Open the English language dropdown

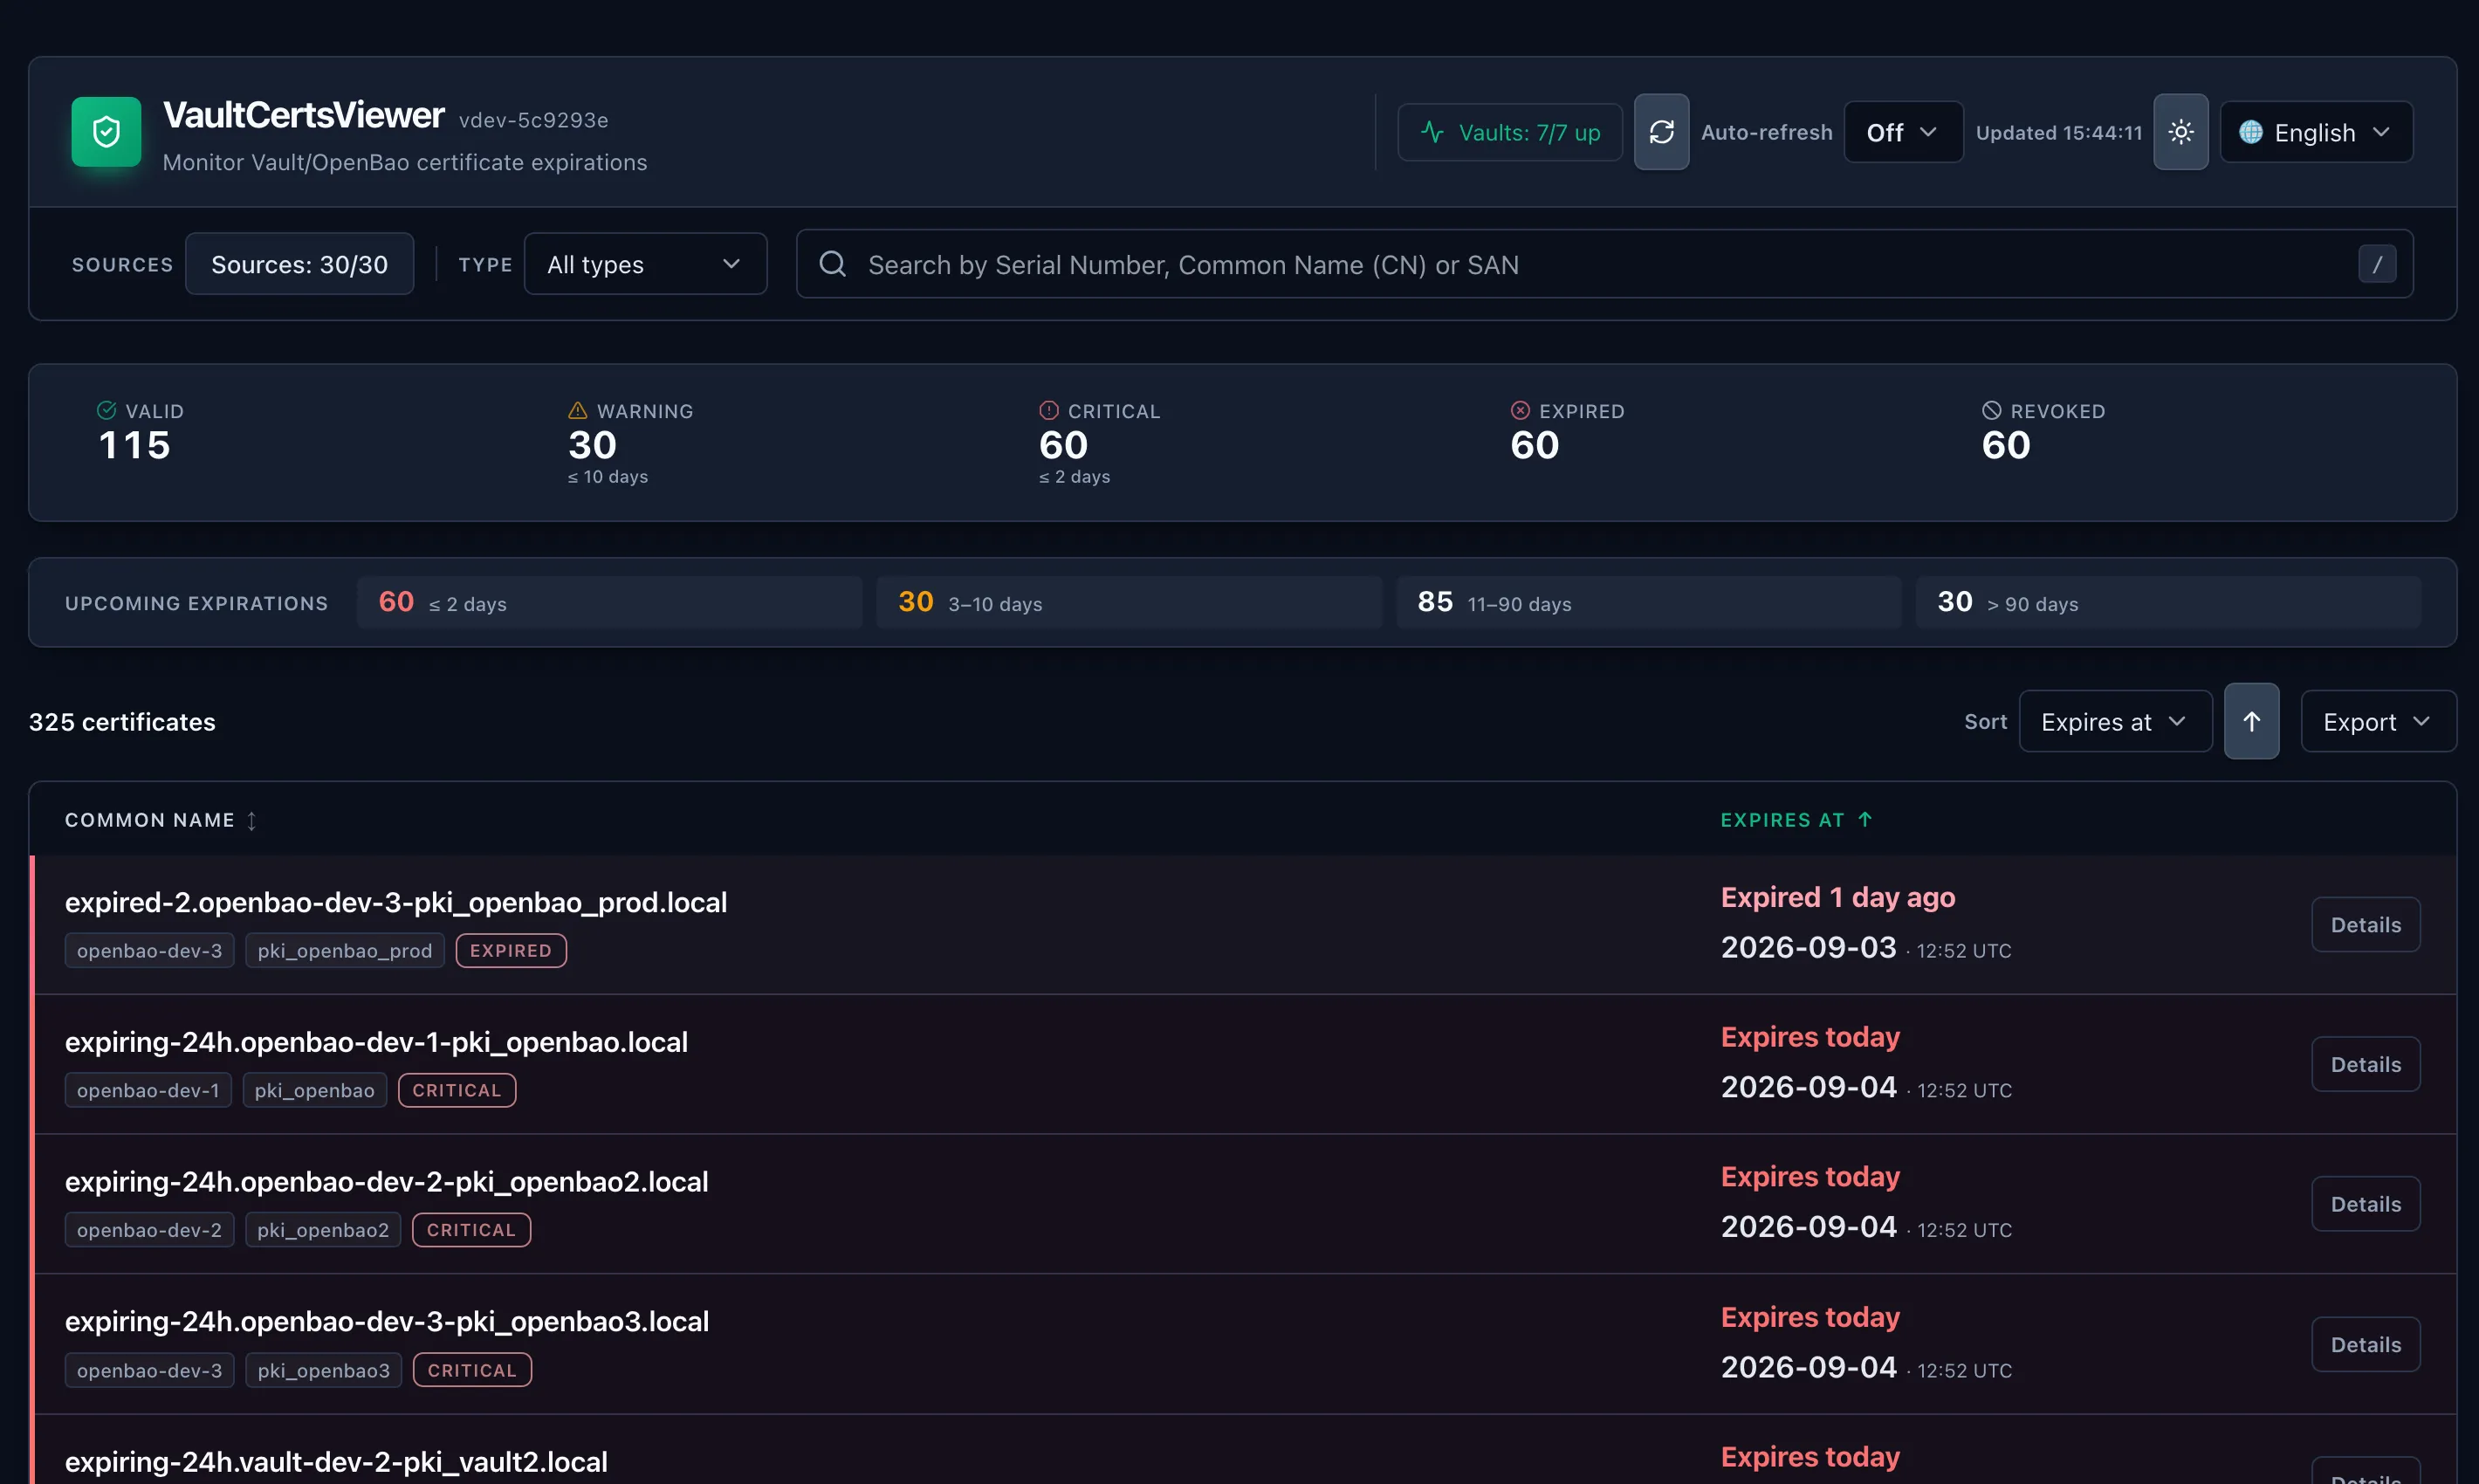2316,132
